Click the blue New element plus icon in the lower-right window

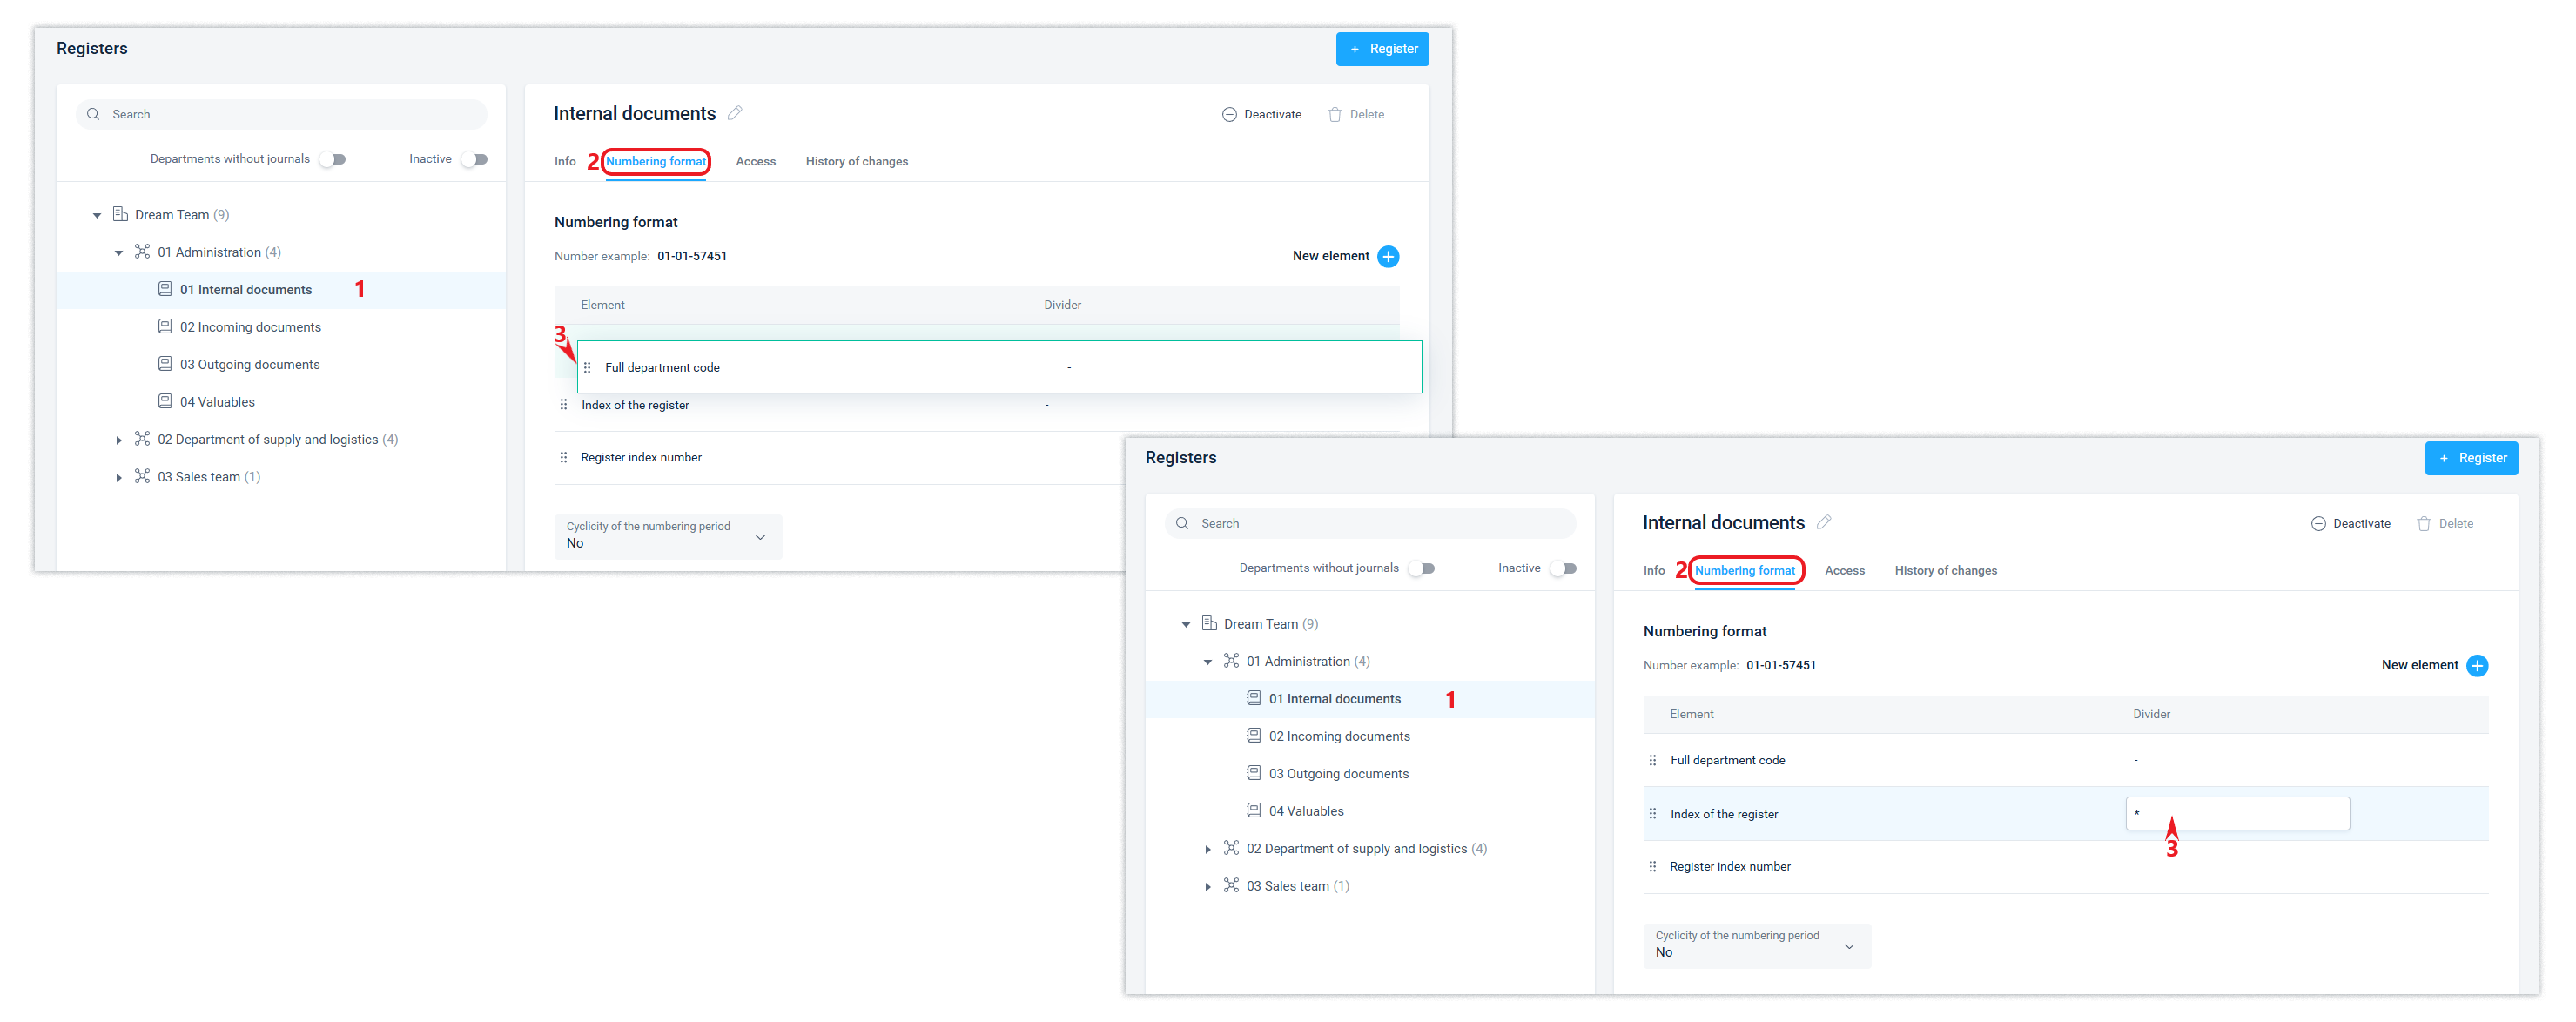coord(2477,666)
